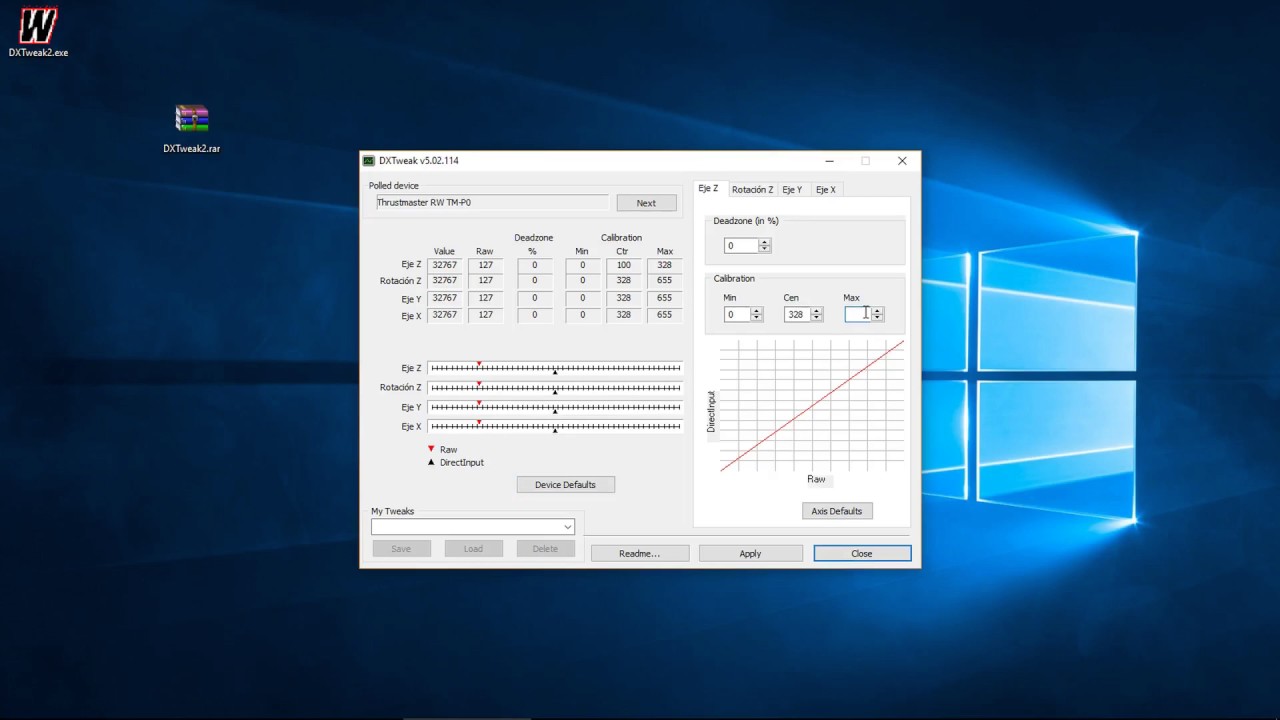This screenshot has width=1280, height=720.
Task: Adjust the Deadzone spinner arrows
Action: coord(765,246)
